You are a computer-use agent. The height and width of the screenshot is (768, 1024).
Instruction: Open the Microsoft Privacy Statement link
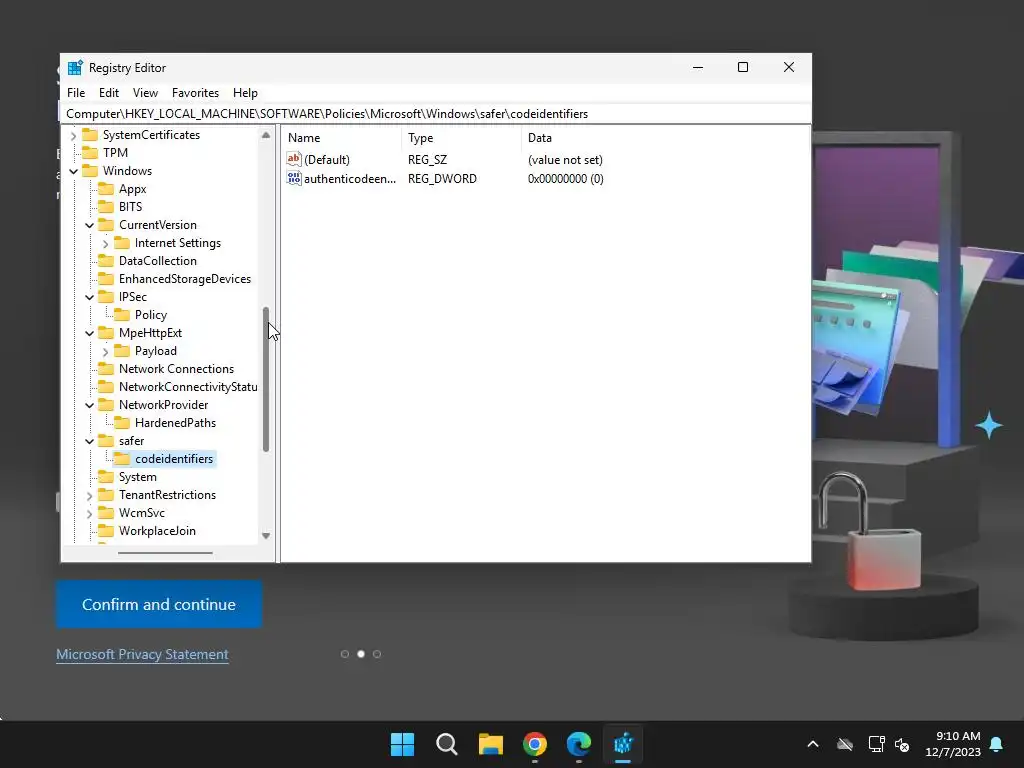(142, 654)
